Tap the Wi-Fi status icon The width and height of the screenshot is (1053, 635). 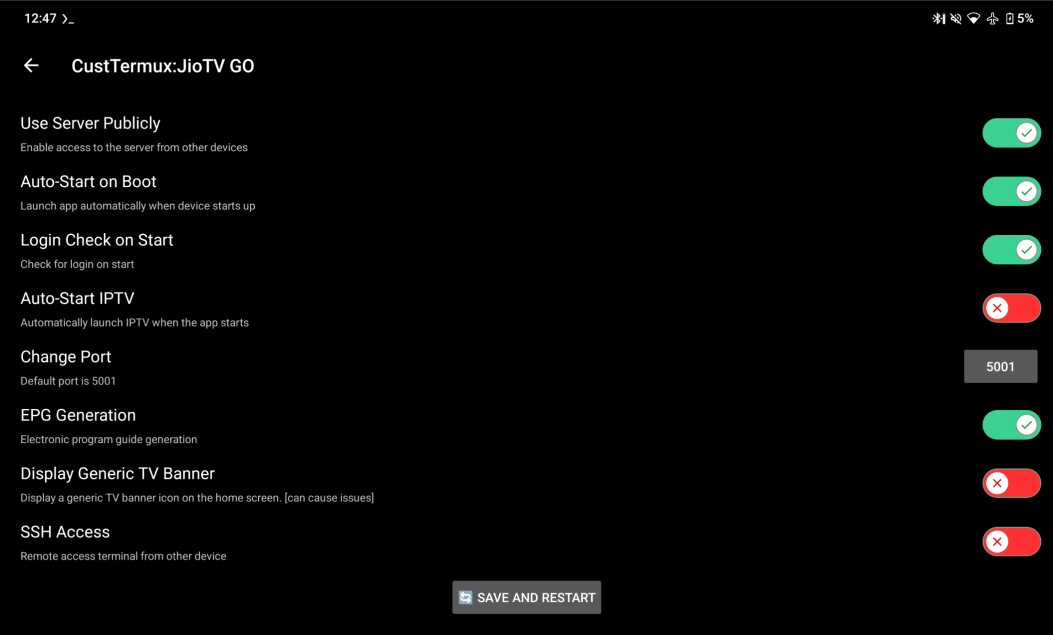(x=974, y=19)
